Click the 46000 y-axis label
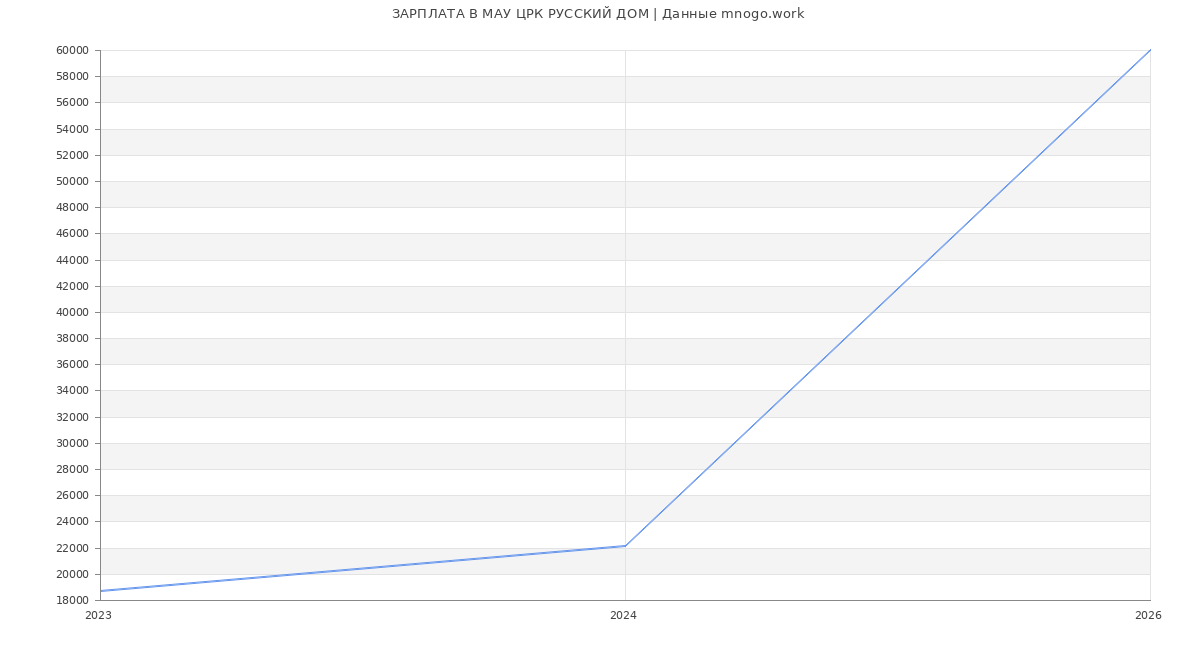 point(72,234)
